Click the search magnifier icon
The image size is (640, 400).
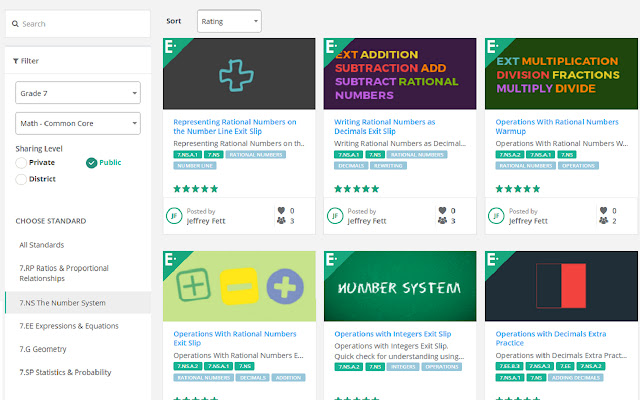[x=15, y=24]
